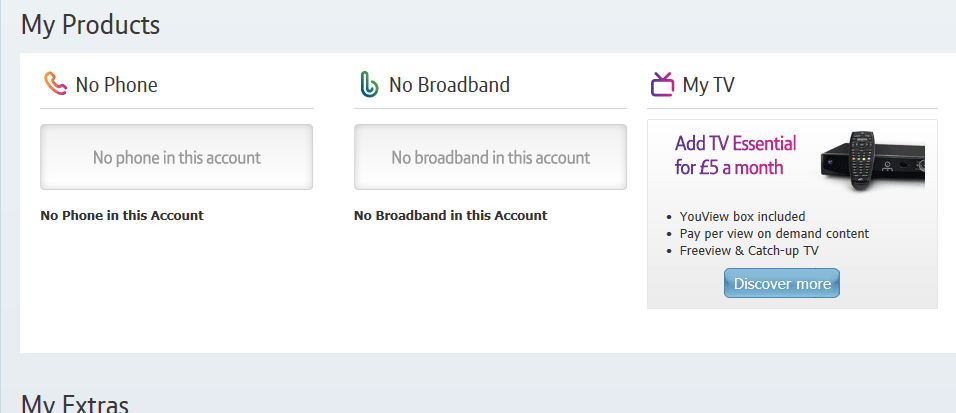Click the Discover more button
The width and height of the screenshot is (956, 413).
coord(782,284)
